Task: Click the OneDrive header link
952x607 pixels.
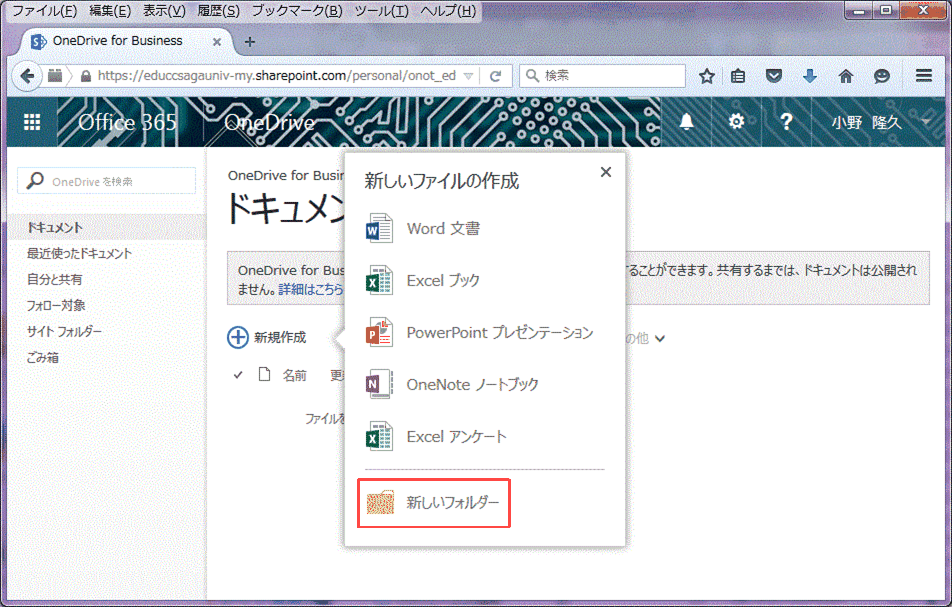Action: coord(270,123)
